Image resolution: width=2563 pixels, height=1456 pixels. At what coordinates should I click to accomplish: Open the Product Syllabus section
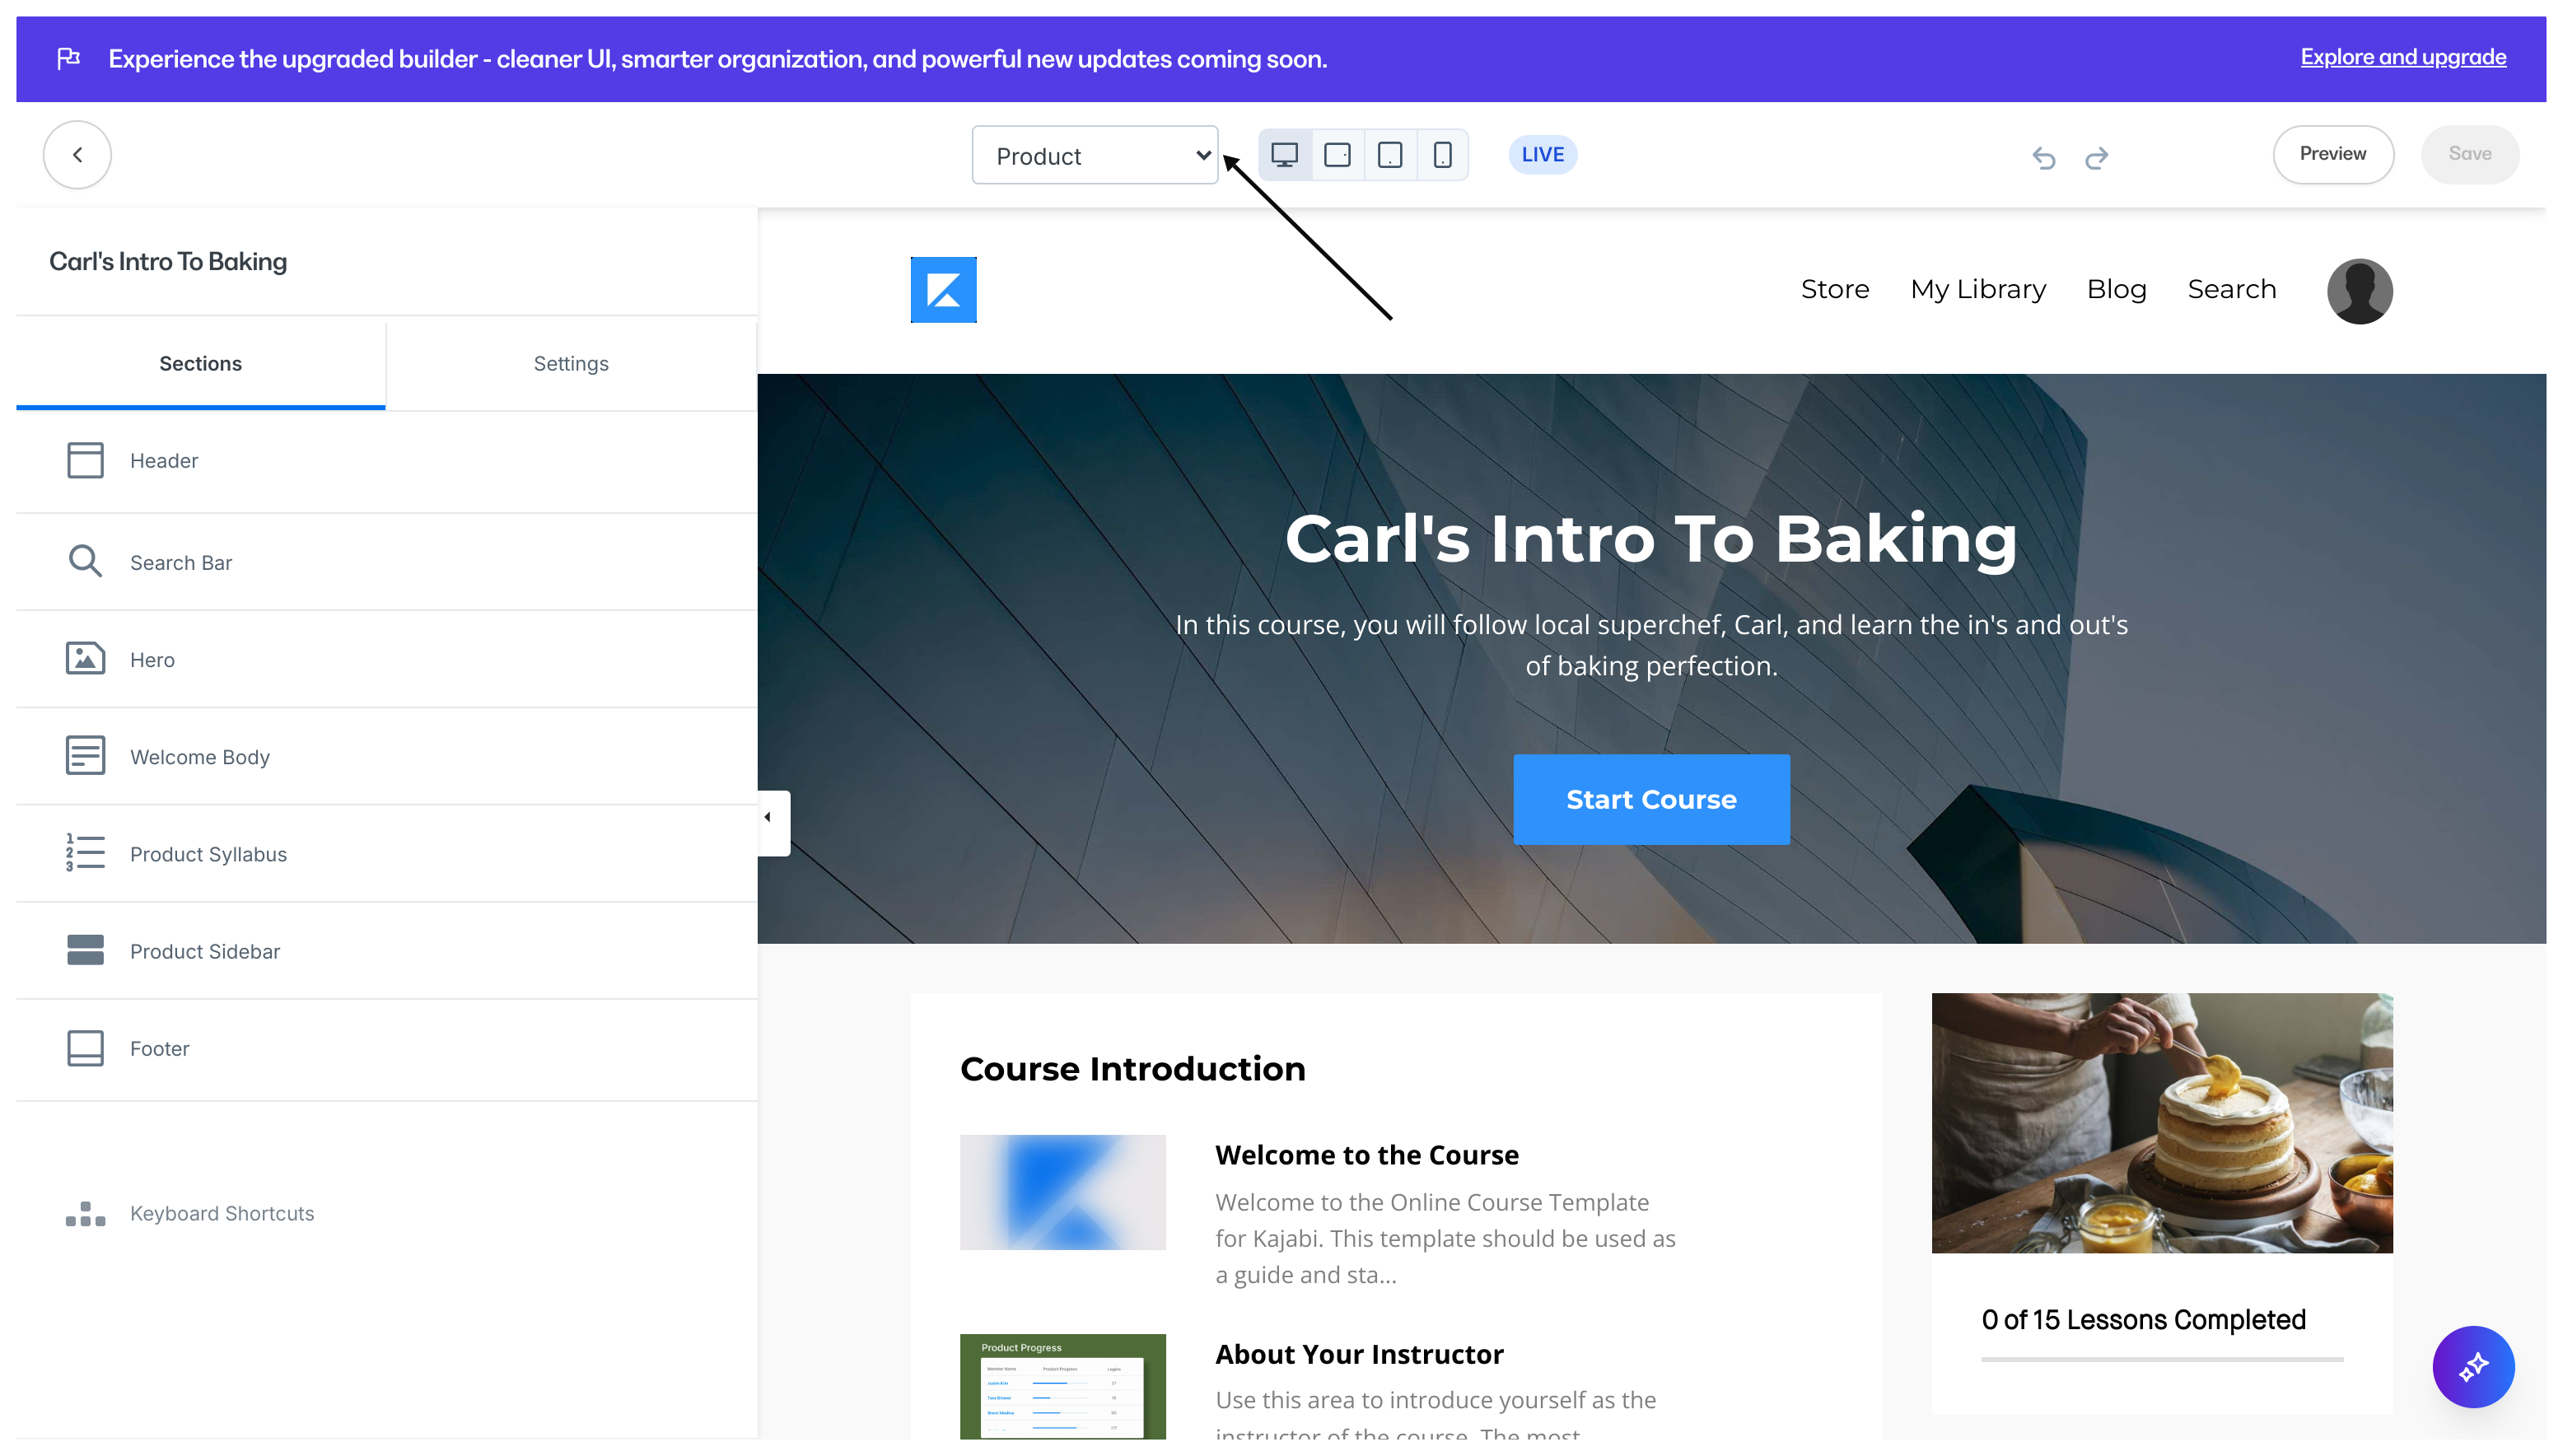[x=208, y=854]
